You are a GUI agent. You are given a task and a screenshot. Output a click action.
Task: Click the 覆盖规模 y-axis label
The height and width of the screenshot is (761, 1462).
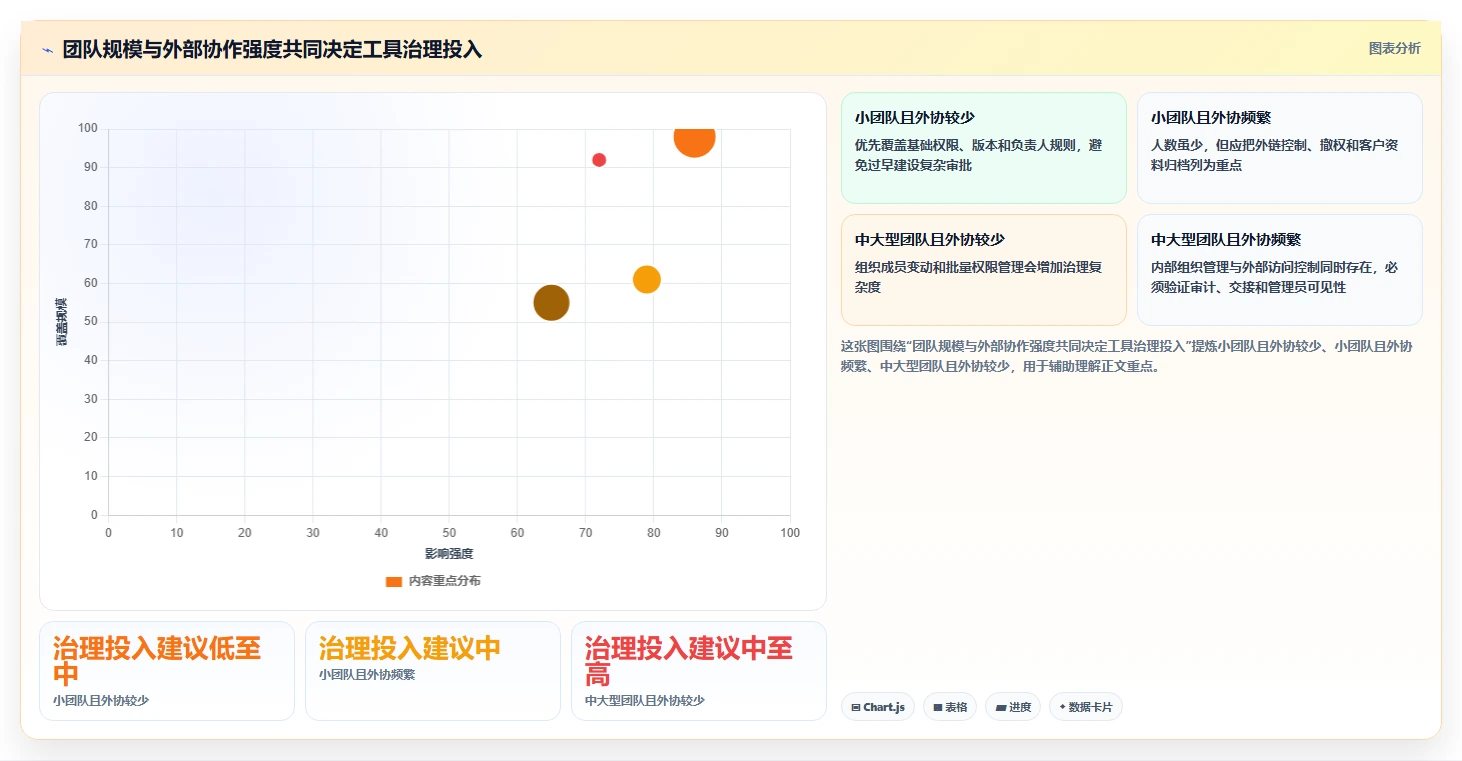pos(62,322)
